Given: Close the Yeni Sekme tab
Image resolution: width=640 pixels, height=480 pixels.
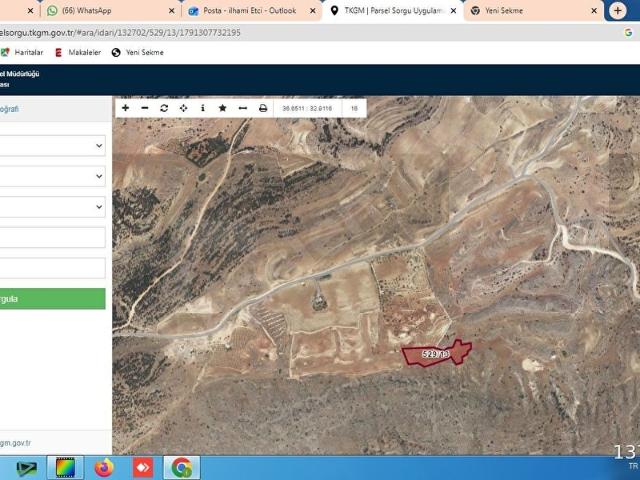Looking at the screenshot, I should [594, 11].
